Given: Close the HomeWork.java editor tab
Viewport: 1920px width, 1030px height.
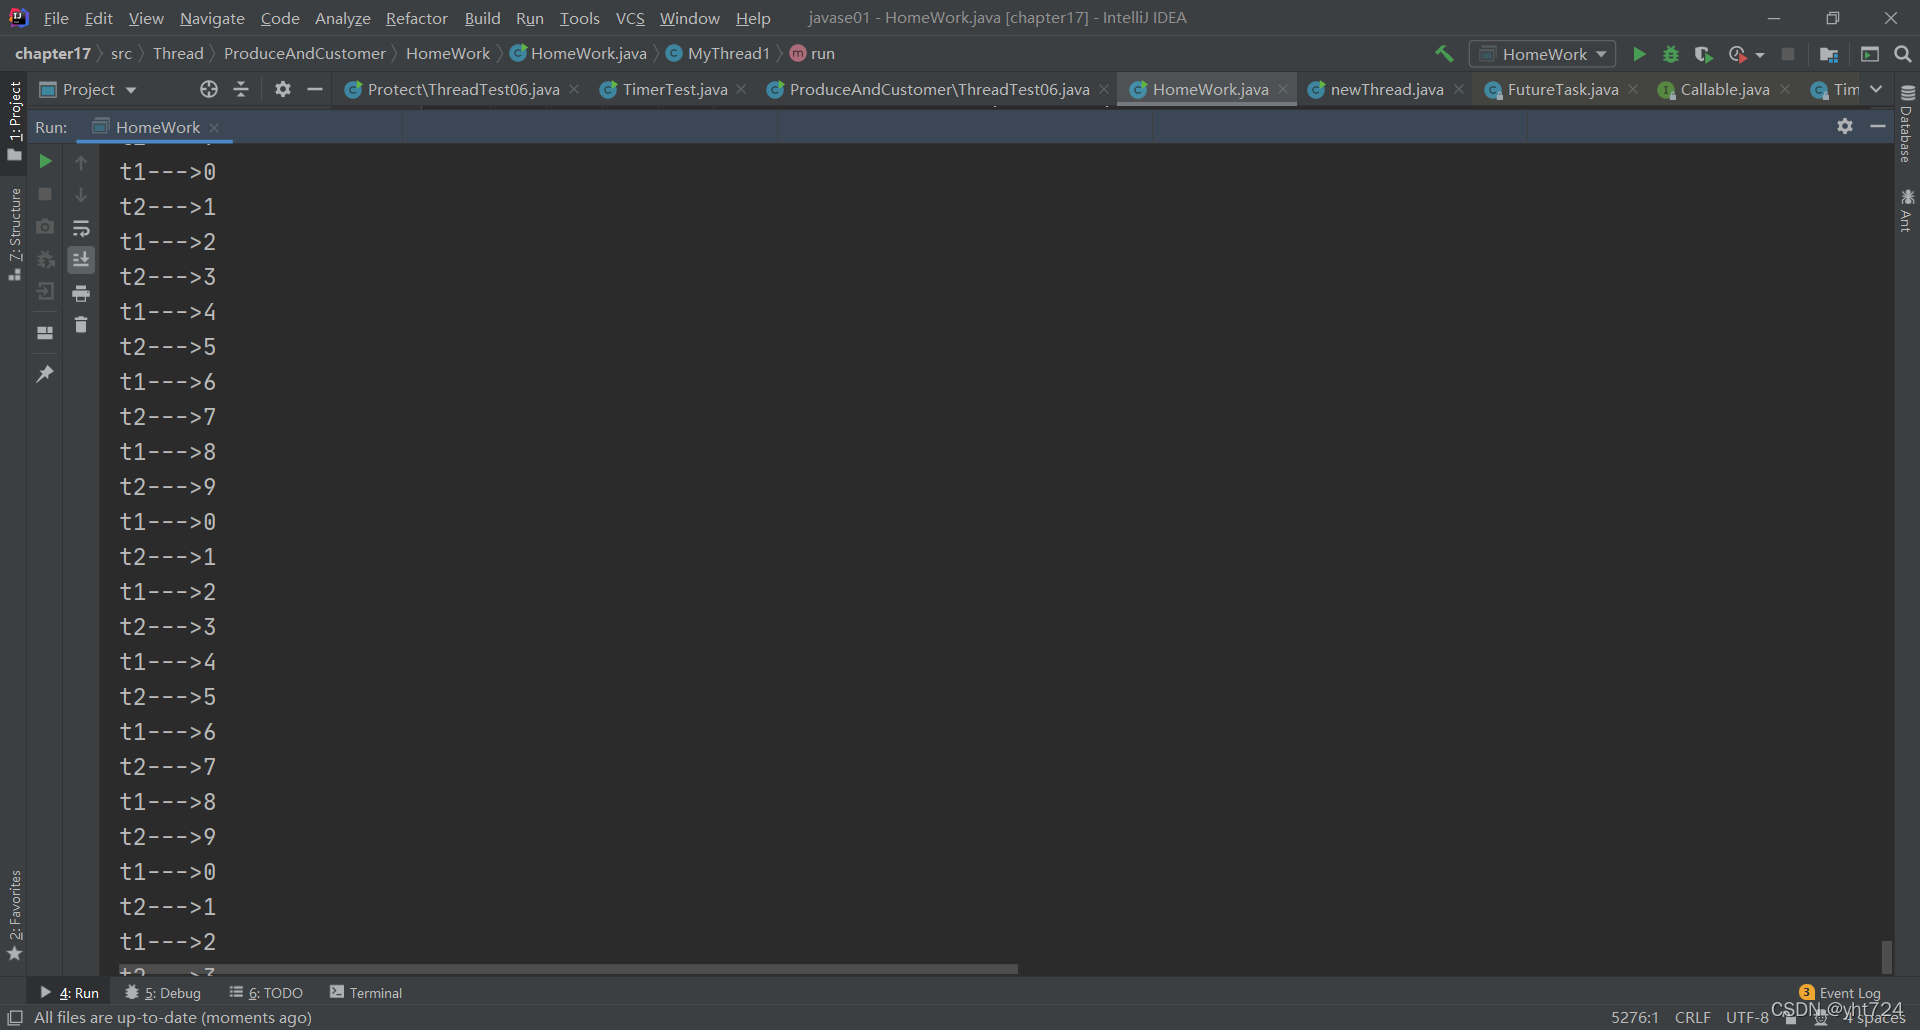Looking at the screenshot, I should tap(1283, 90).
